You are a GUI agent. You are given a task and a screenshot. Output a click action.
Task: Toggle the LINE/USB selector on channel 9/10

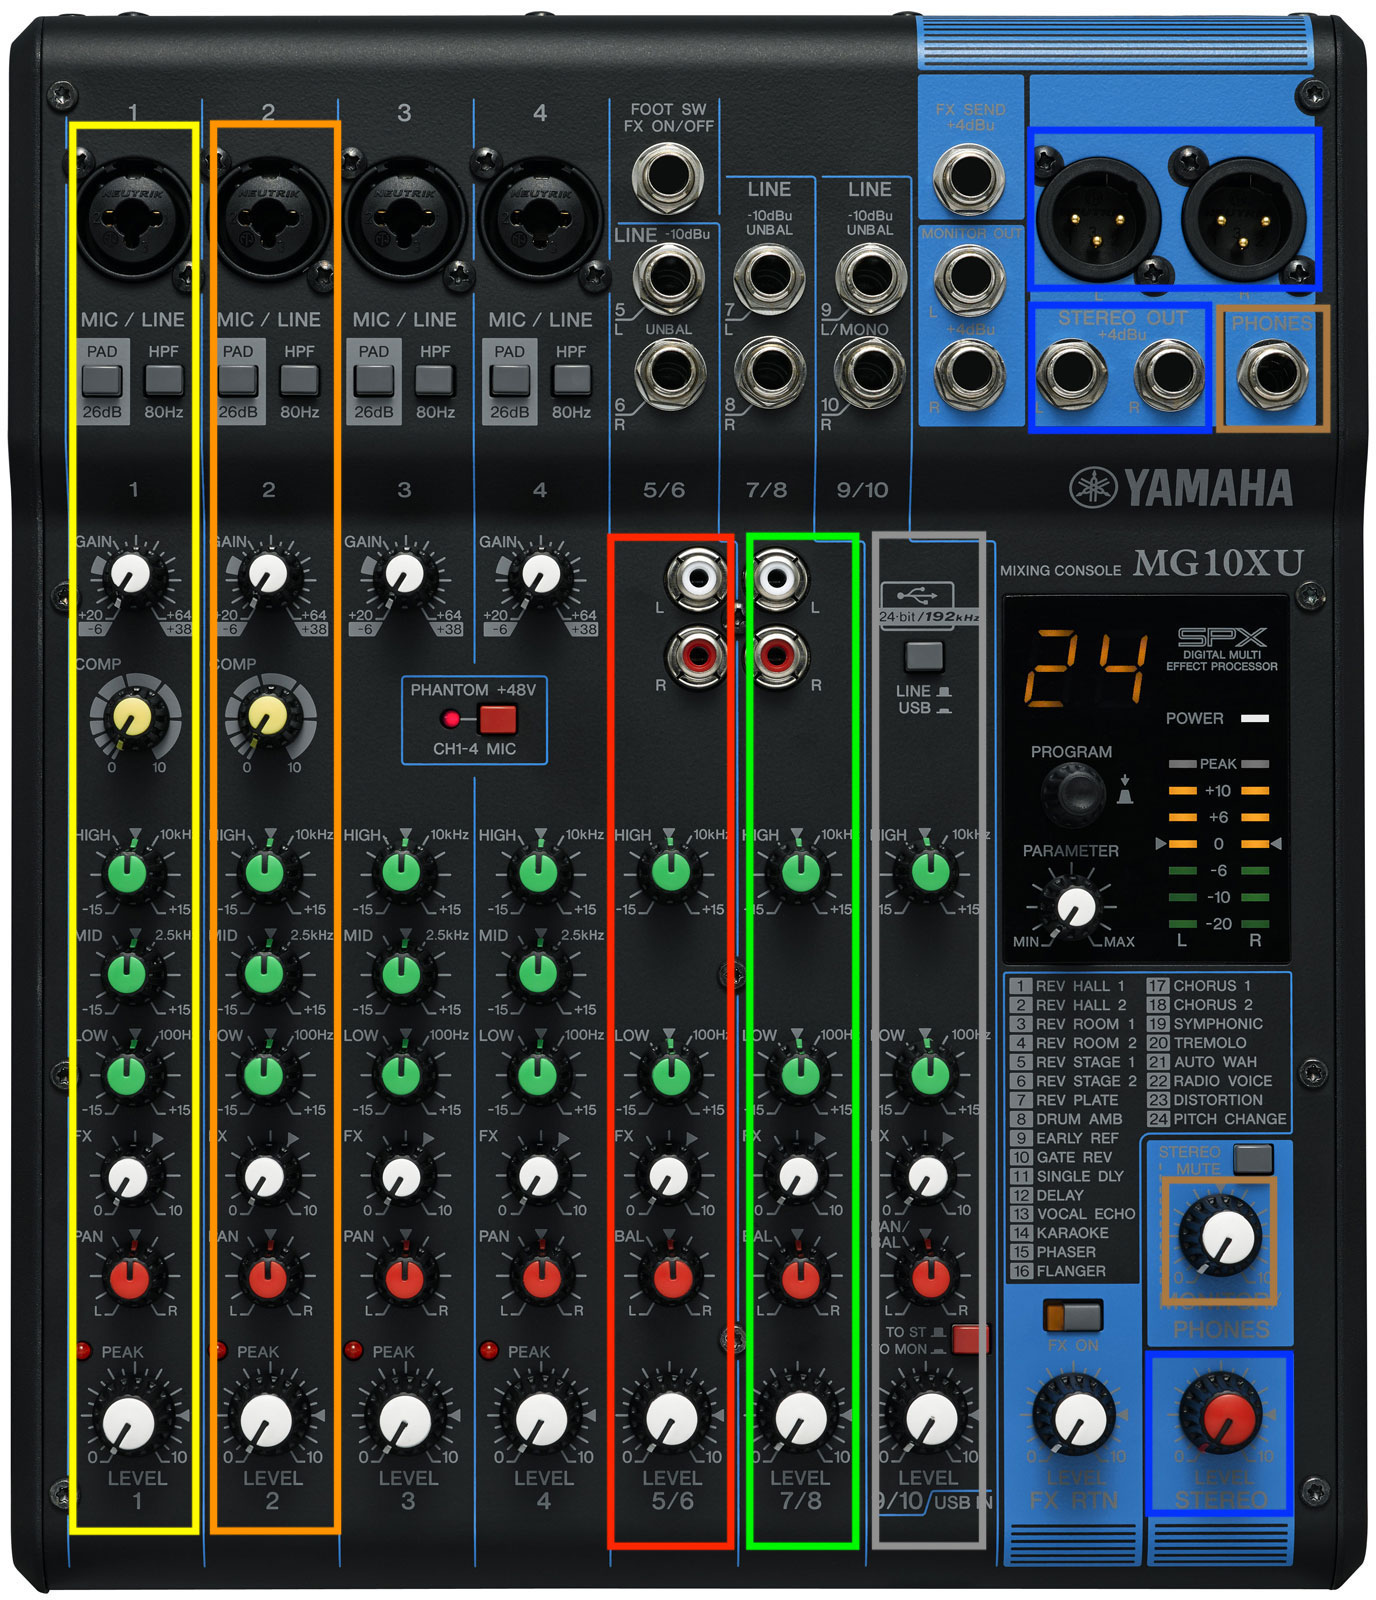pos(923,657)
